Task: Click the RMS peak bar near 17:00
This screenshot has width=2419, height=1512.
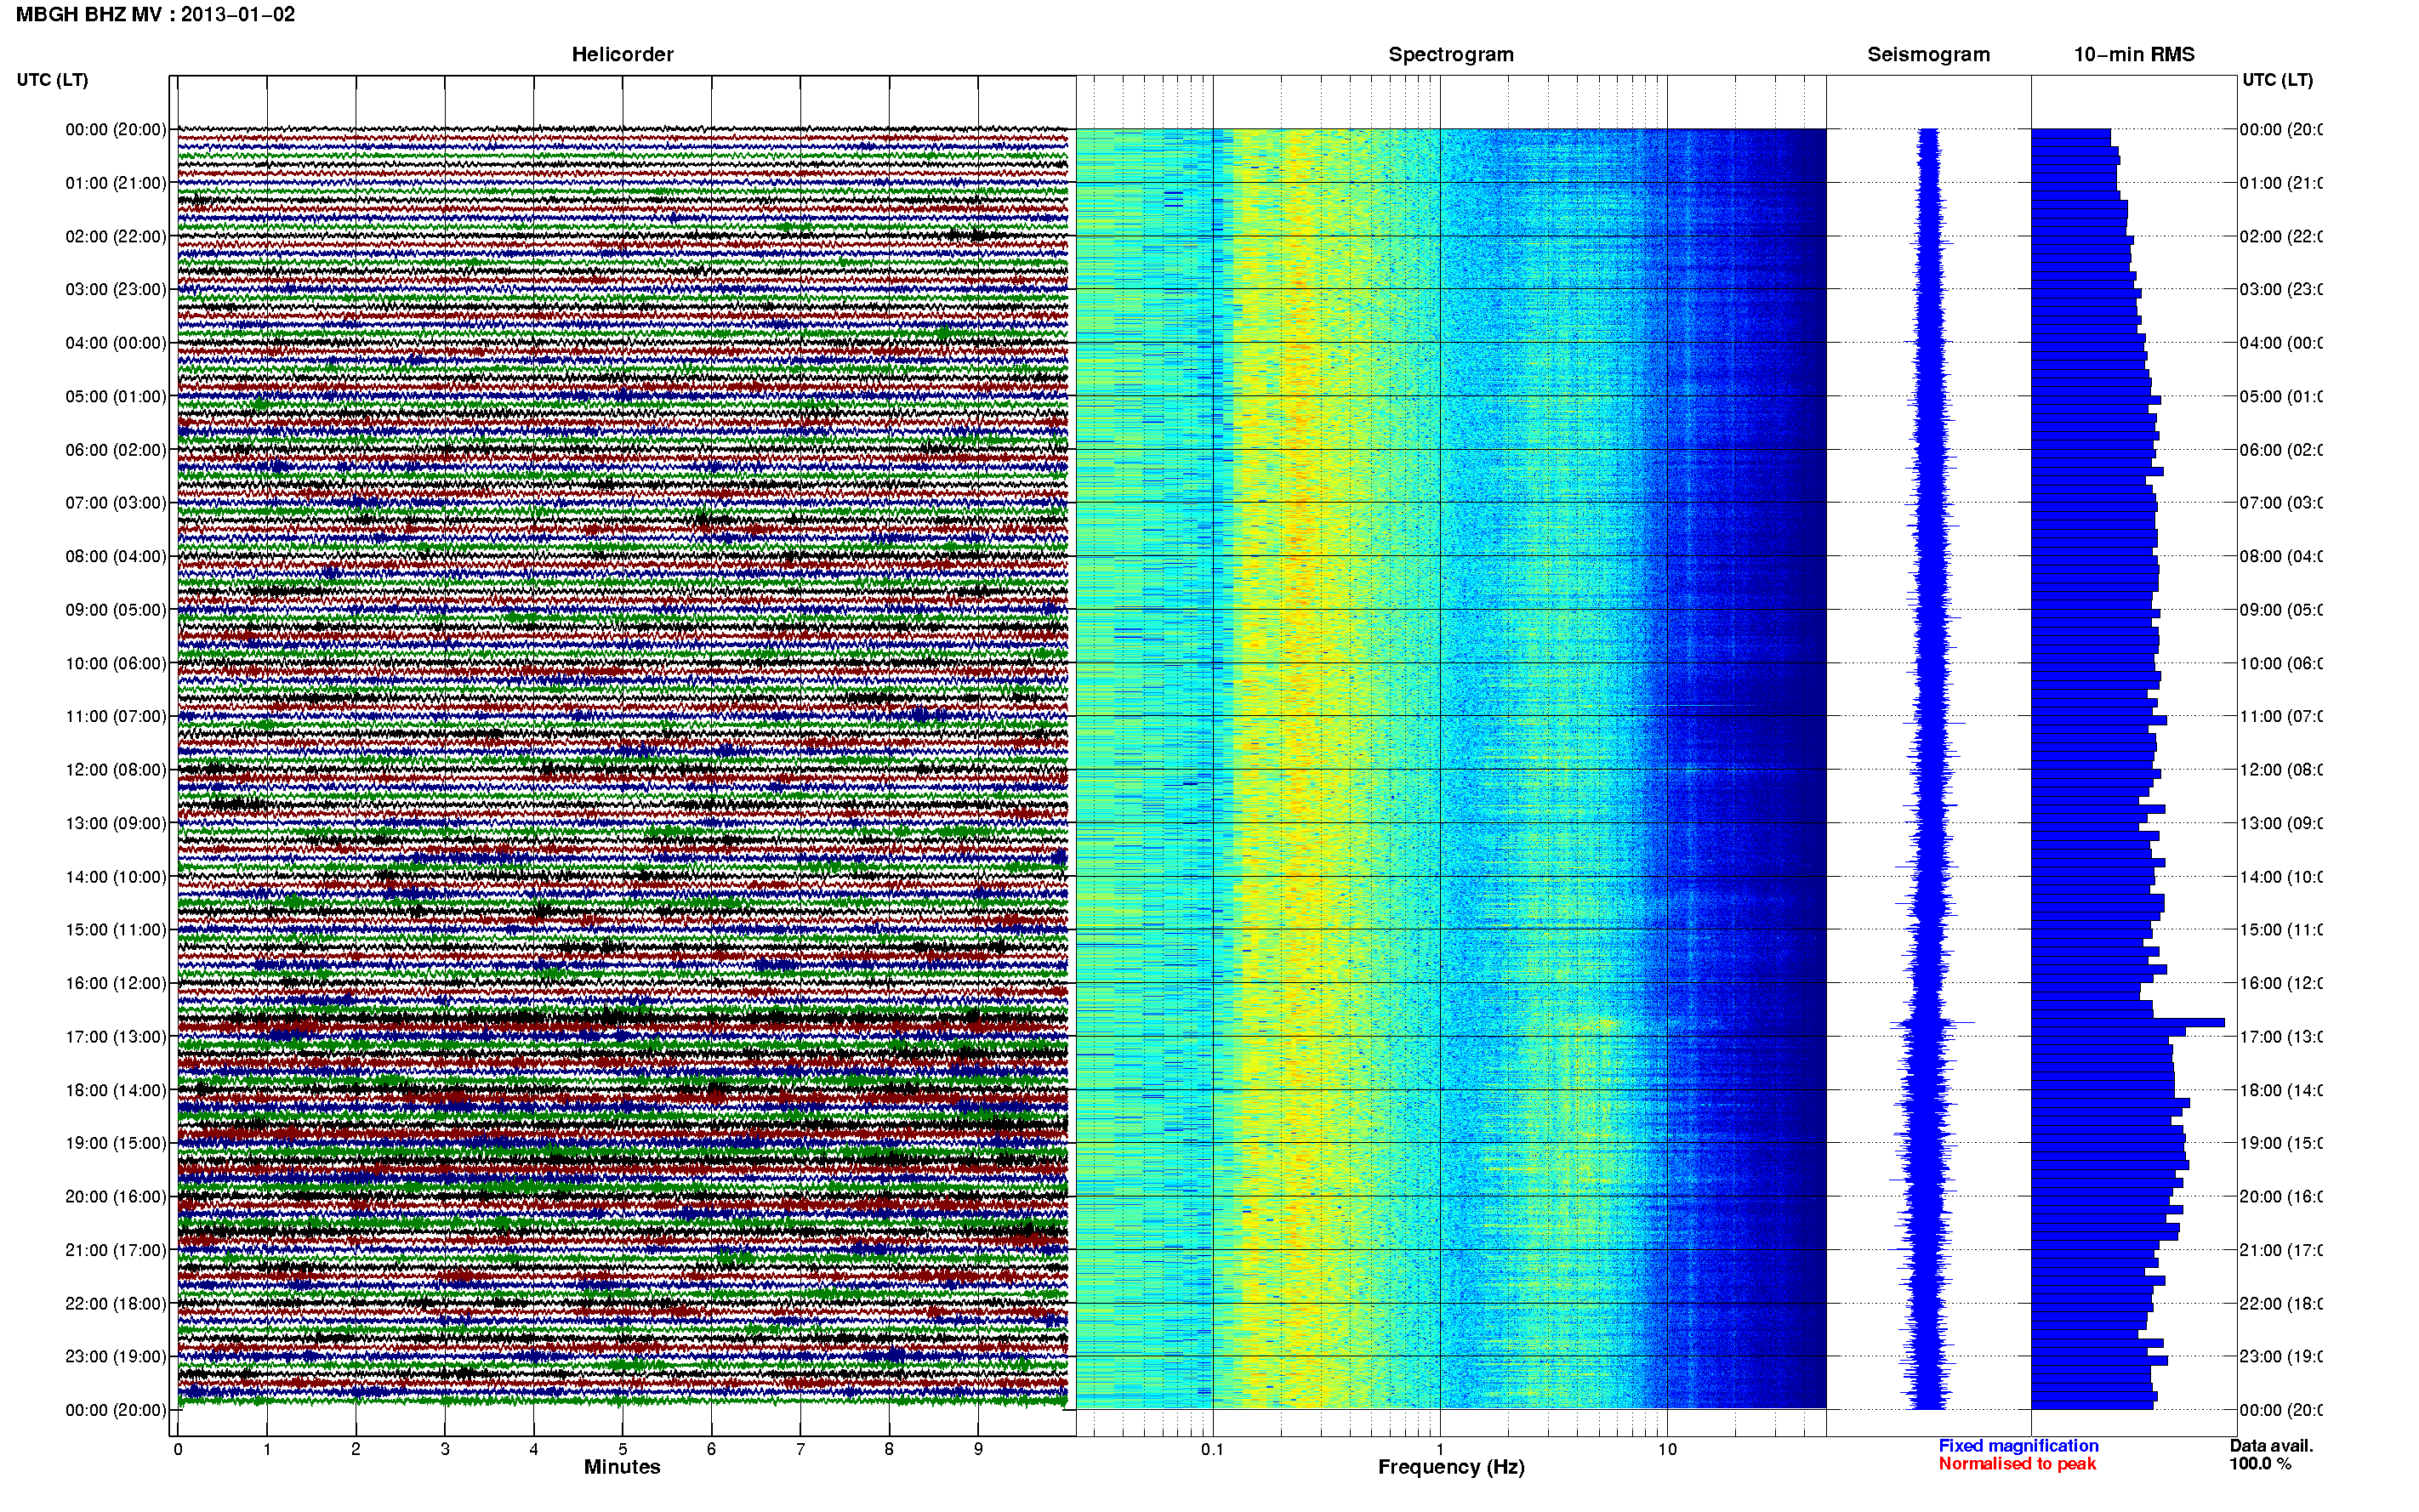Action: [x=2128, y=1022]
